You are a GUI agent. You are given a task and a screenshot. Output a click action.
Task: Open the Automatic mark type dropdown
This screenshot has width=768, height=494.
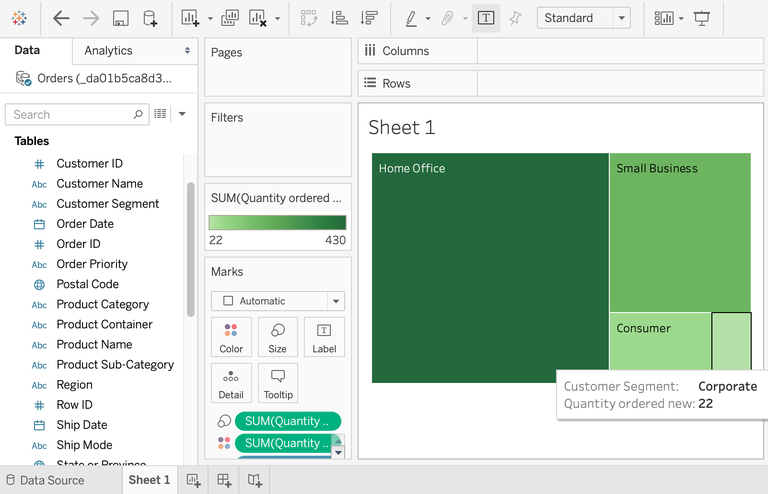[278, 301]
